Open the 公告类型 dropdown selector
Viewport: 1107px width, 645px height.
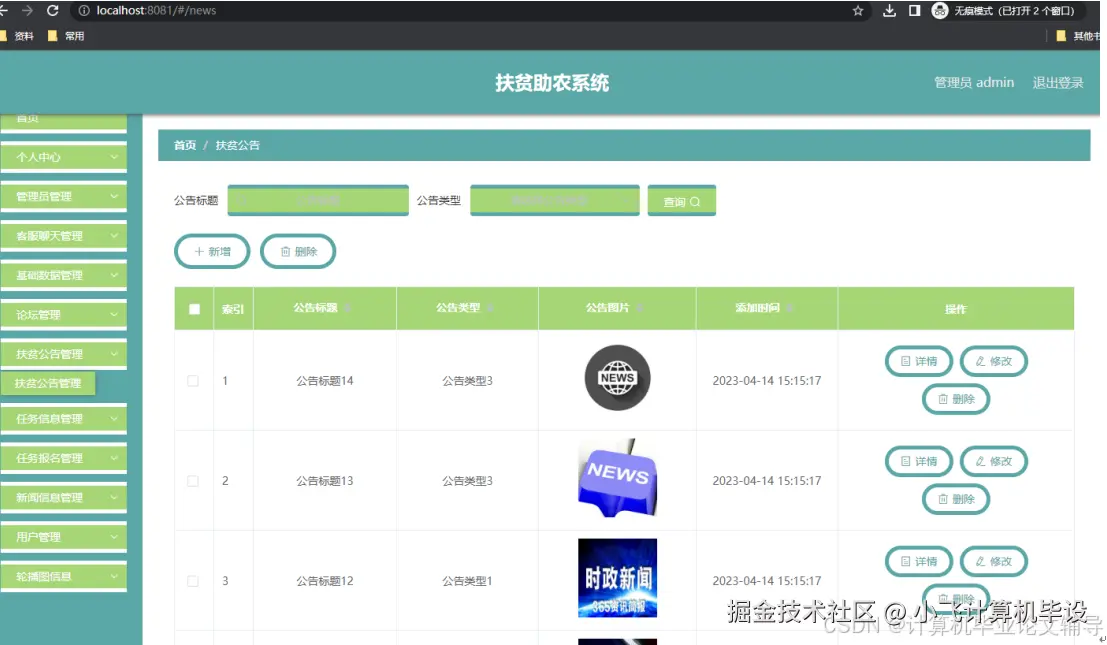555,200
